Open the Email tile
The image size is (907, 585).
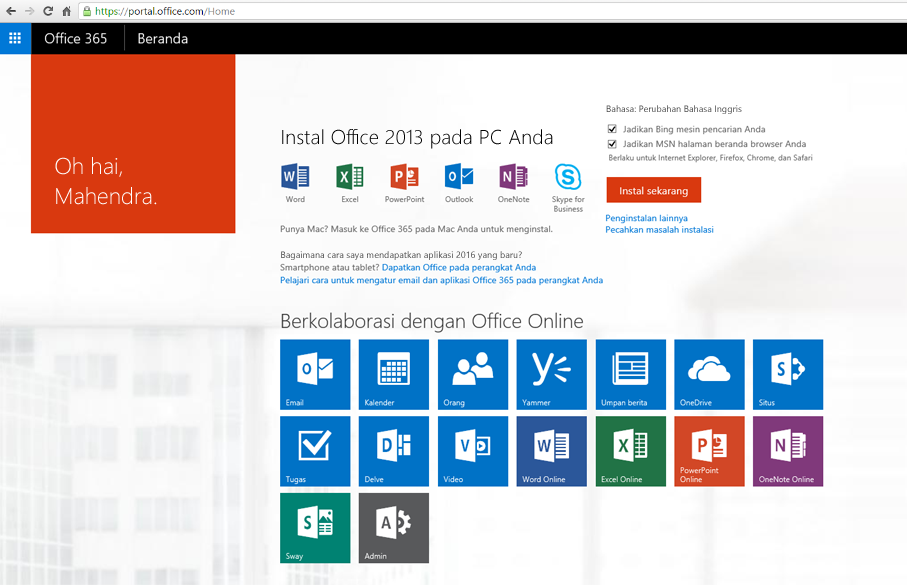coord(315,374)
